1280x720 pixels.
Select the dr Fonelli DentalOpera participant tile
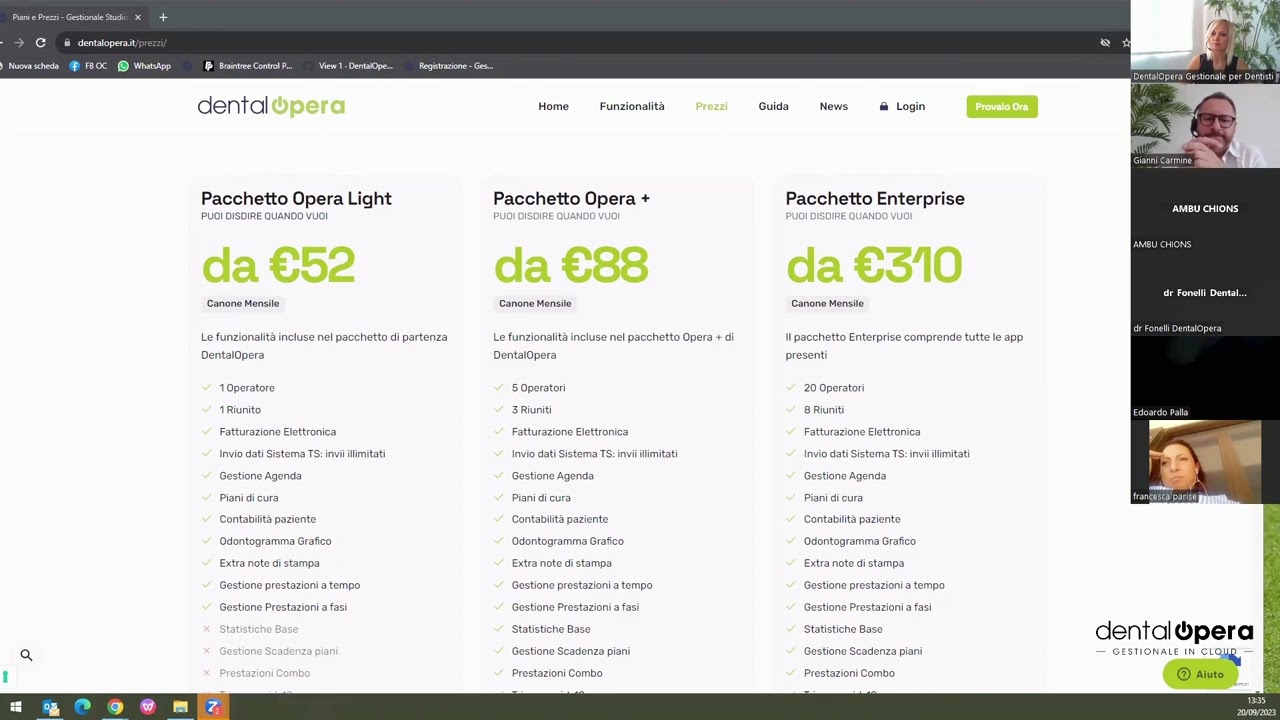(x=1205, y=294)
